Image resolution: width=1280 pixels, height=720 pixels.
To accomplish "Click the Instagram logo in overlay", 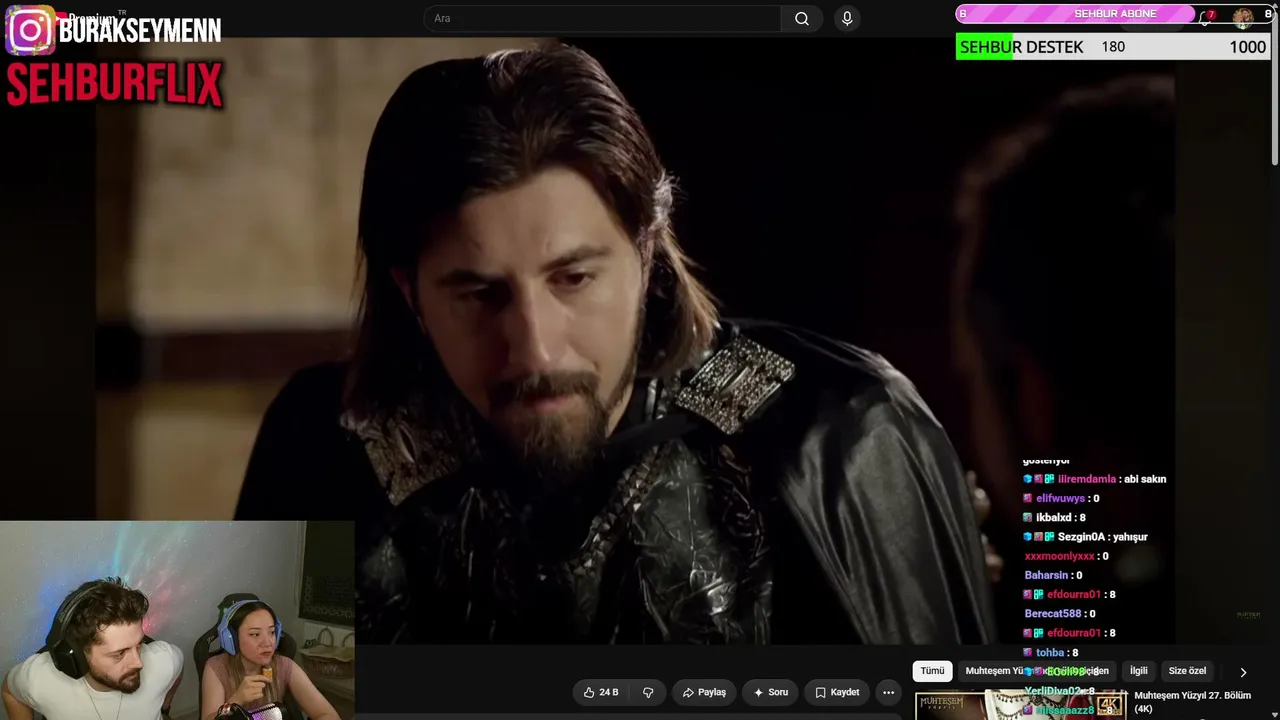I will (x=30, y=30).
